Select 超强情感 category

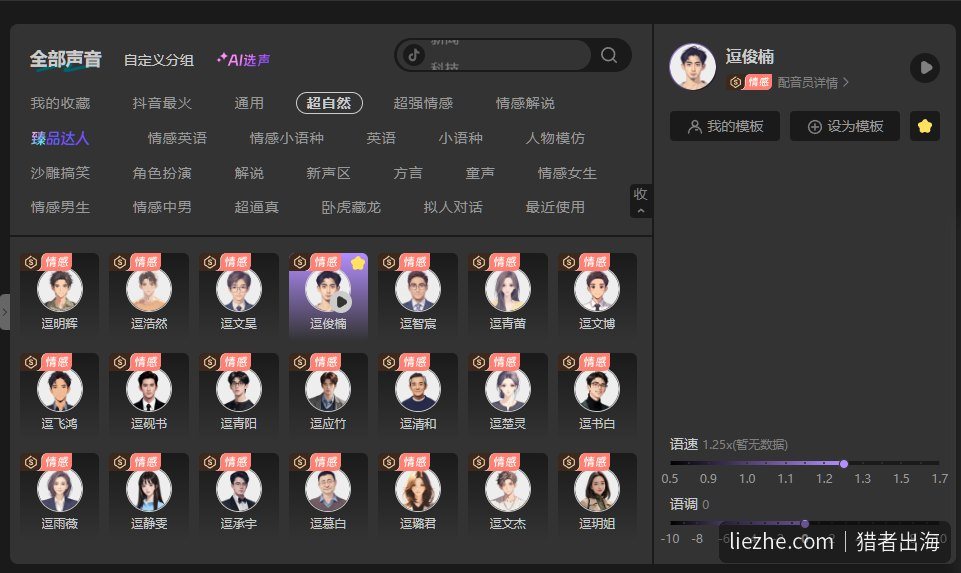coord(423,103)
